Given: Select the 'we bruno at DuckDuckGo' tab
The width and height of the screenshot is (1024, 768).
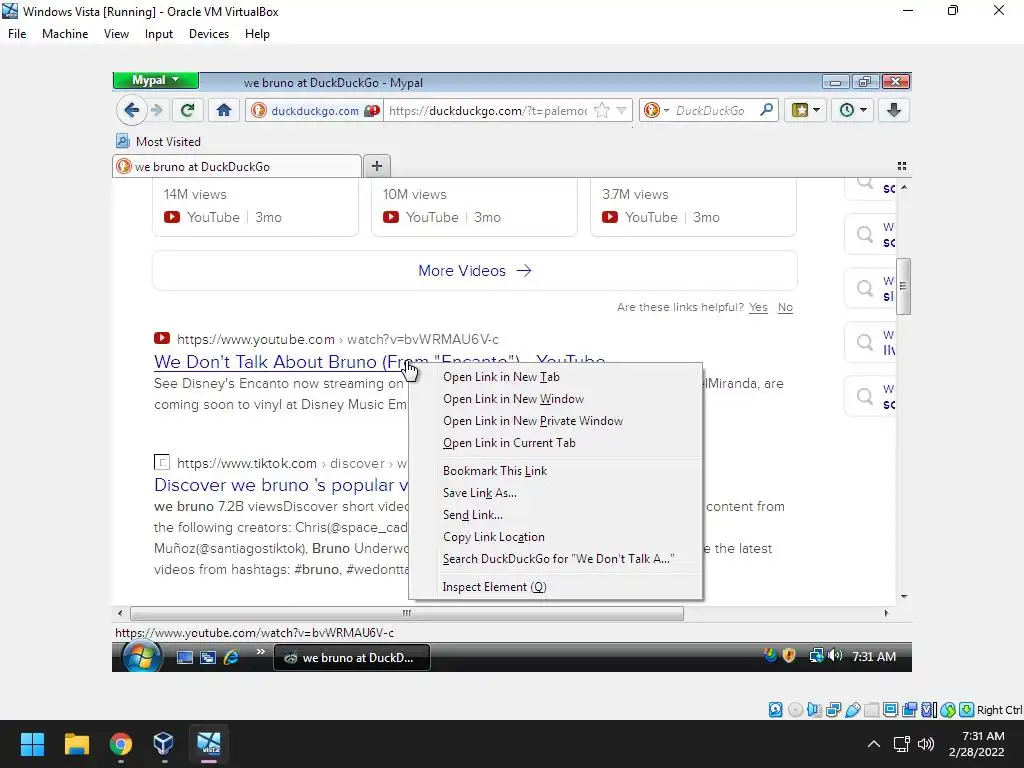Looking at the screenshot, I should (x=236, y=167).
